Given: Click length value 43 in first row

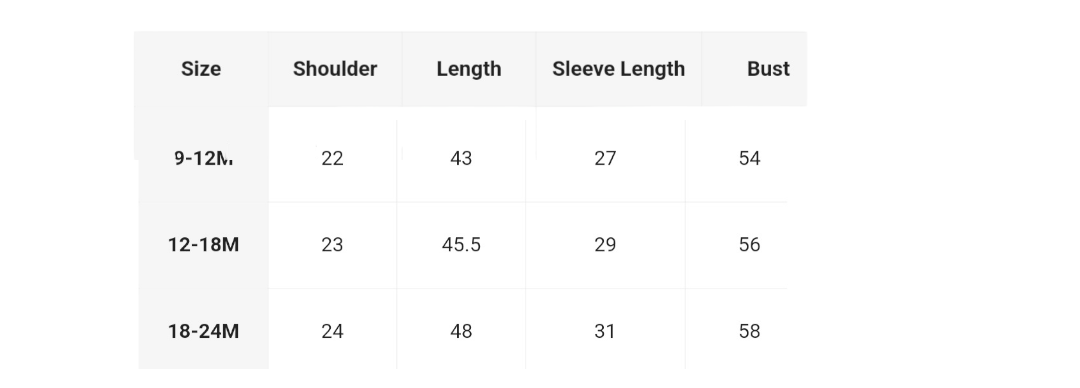Looking at the screenshot, I should pos(461,159).
